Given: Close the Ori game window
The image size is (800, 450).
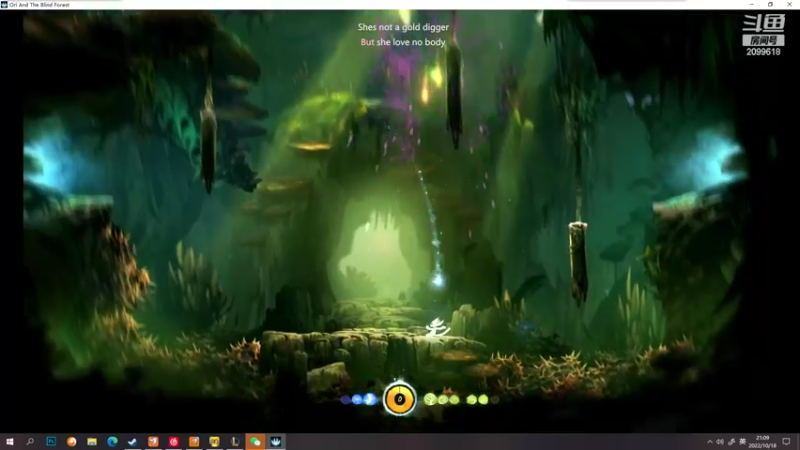Looking at the screenshot, I should click(789, 5).
